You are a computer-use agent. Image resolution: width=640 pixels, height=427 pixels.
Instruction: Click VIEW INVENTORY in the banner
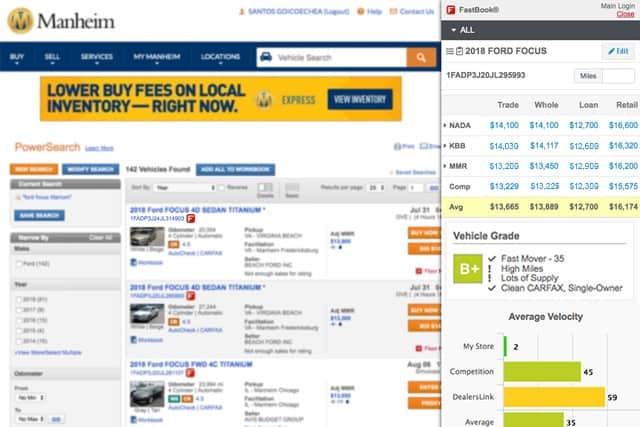coord(360,99)
